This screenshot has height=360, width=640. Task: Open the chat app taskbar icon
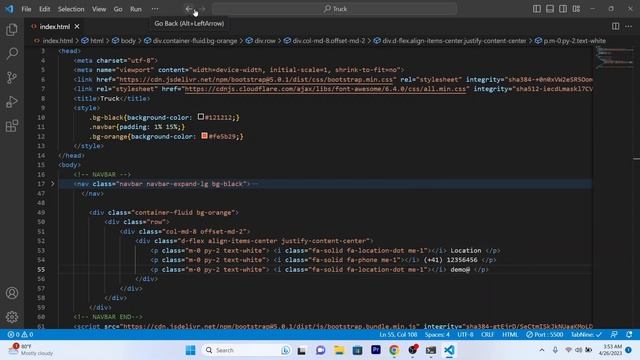[320, 350]
